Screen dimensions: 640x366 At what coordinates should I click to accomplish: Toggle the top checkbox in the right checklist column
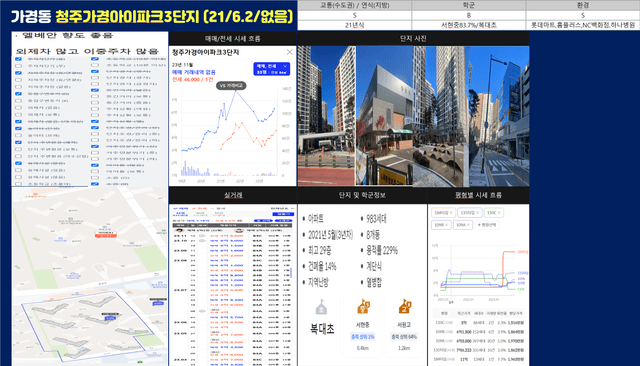pyautogui.click(x=95, y=59)
